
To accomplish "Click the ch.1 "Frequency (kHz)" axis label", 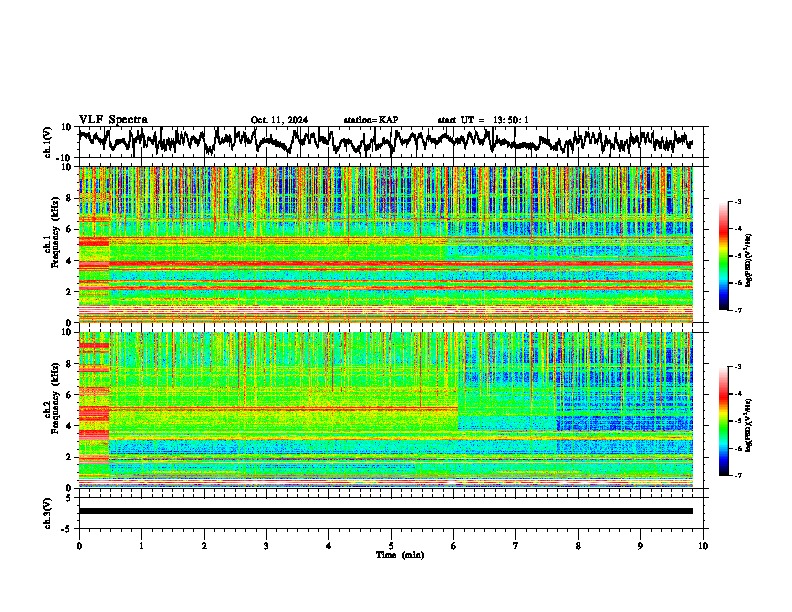I will point(55,233).
